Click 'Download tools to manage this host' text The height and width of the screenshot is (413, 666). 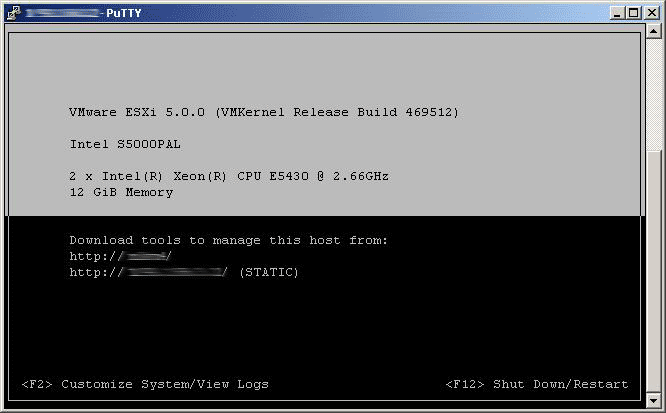(229, 240)
